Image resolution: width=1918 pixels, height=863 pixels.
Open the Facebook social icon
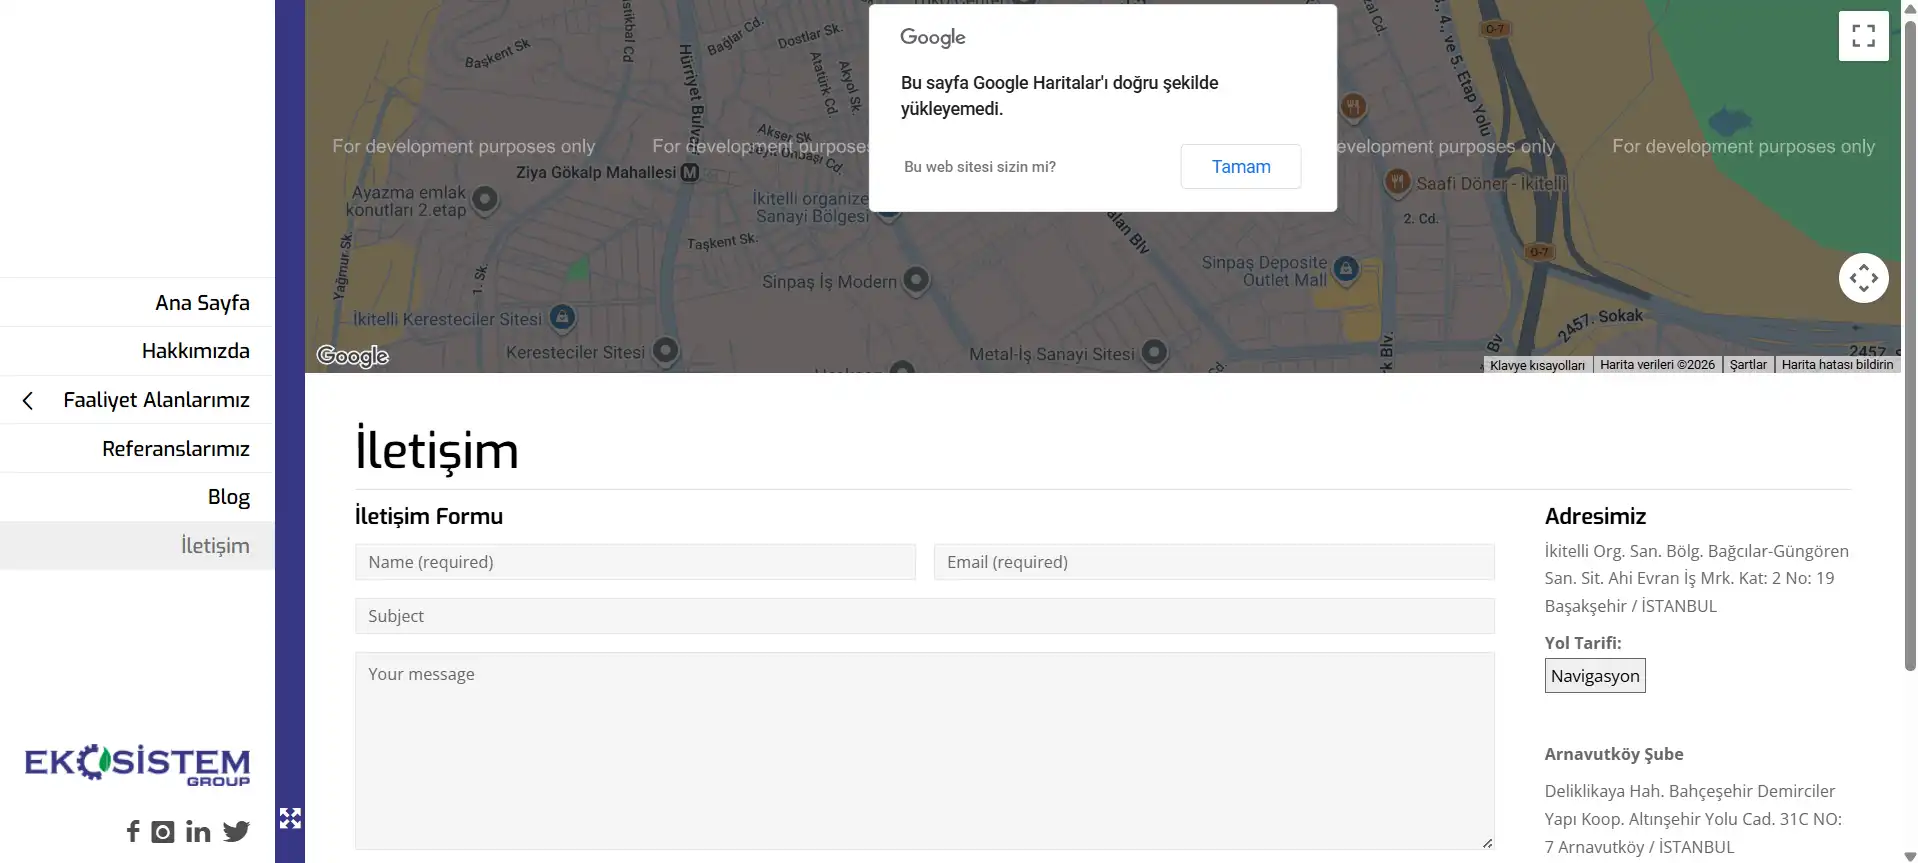(133, 831)
